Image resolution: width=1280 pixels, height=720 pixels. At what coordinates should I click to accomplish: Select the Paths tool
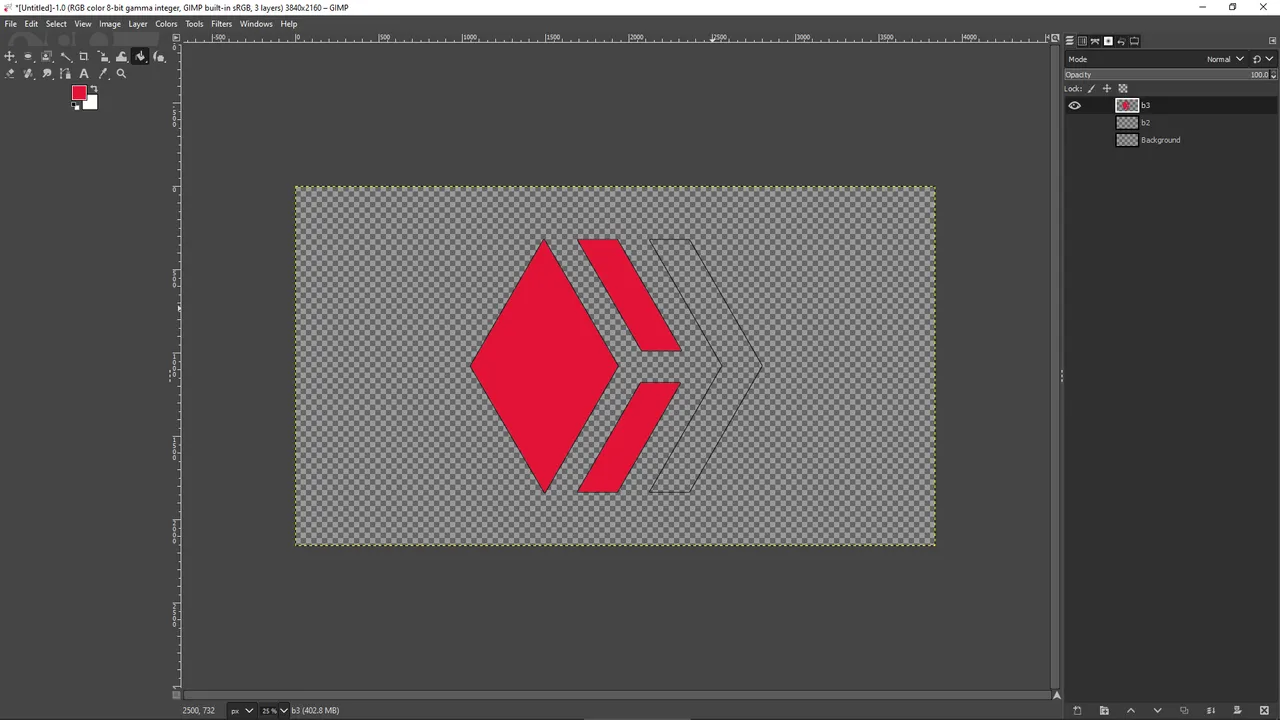(x=66, y=73)
